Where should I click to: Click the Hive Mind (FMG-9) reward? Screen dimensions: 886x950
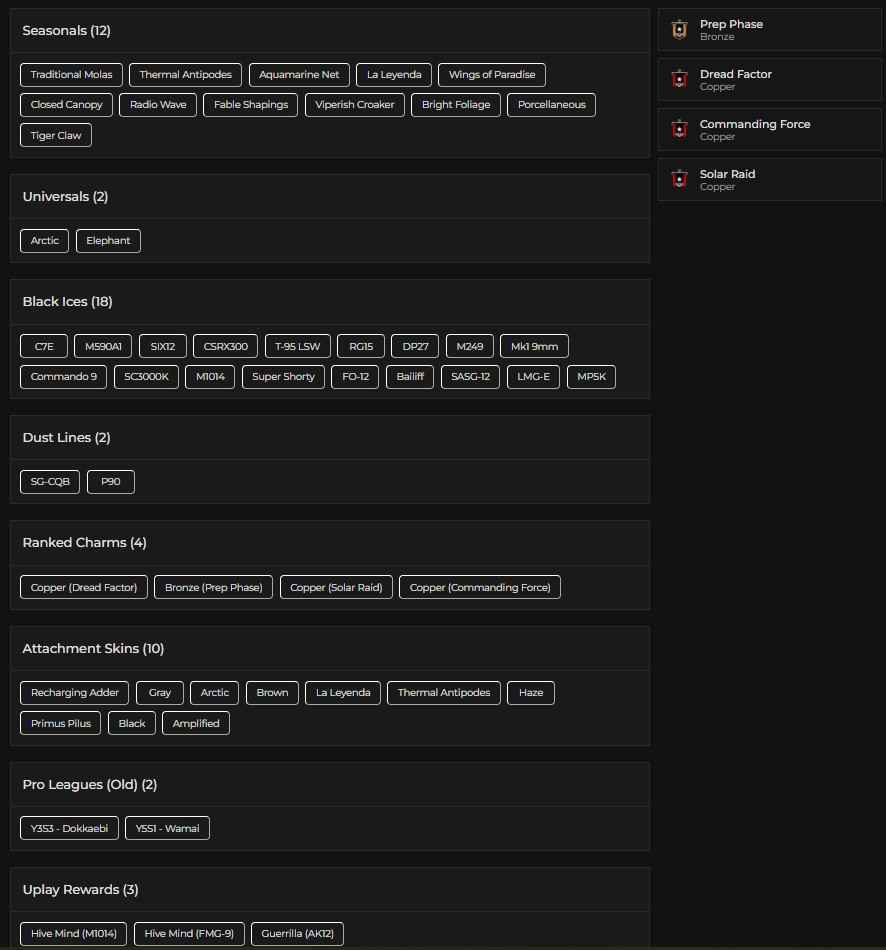[x=189, y=933]
